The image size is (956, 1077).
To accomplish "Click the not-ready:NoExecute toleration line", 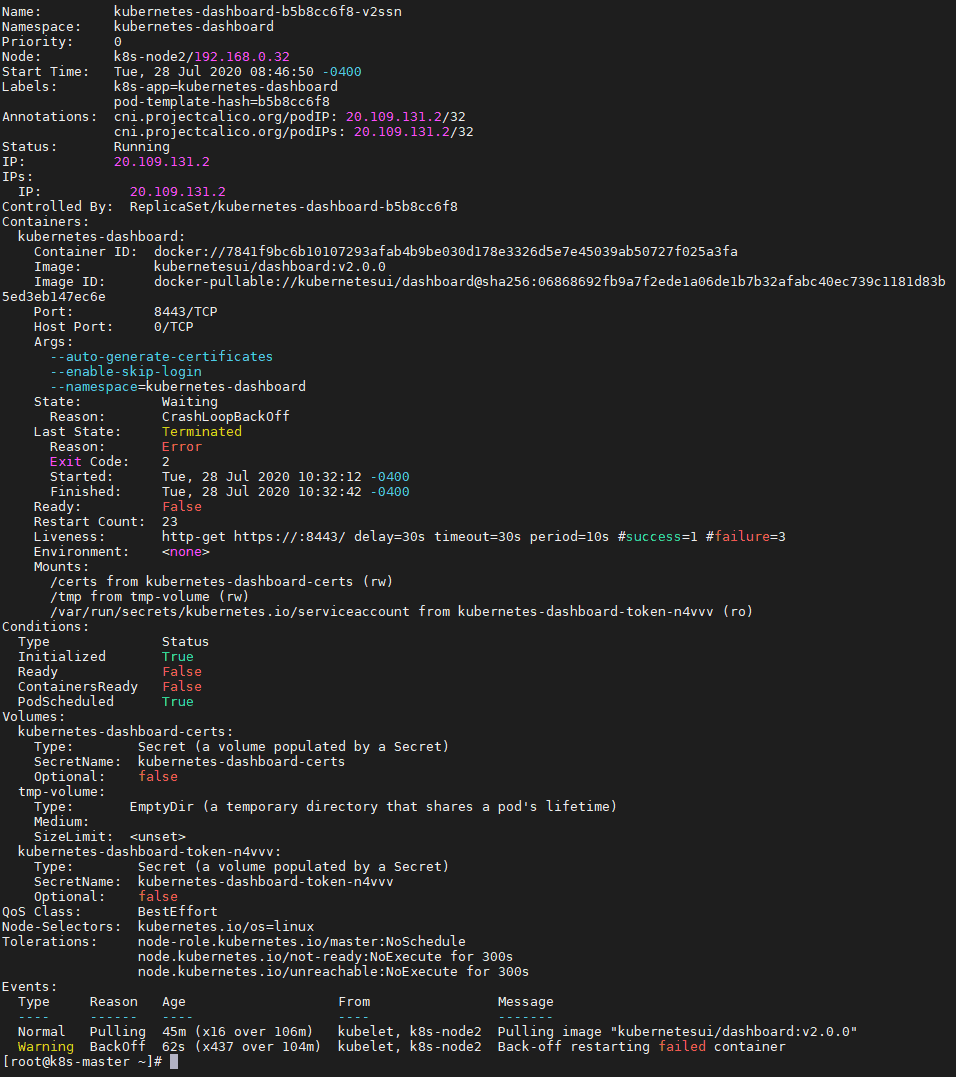I will click(325, 957).
